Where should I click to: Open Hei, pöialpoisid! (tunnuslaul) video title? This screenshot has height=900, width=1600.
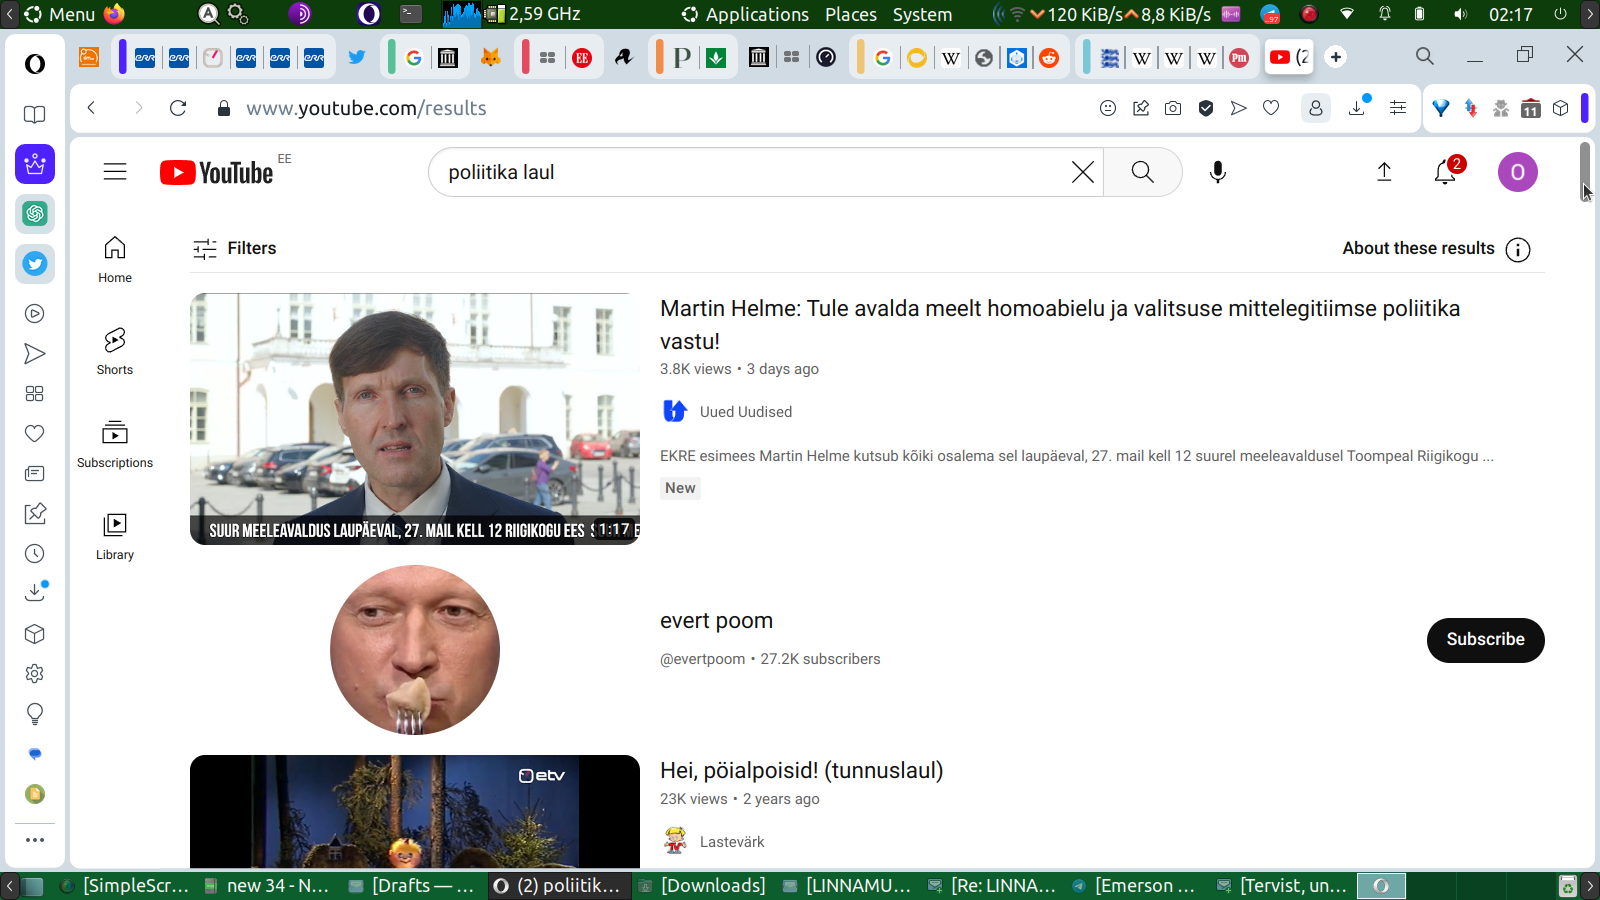click(802, 770)
